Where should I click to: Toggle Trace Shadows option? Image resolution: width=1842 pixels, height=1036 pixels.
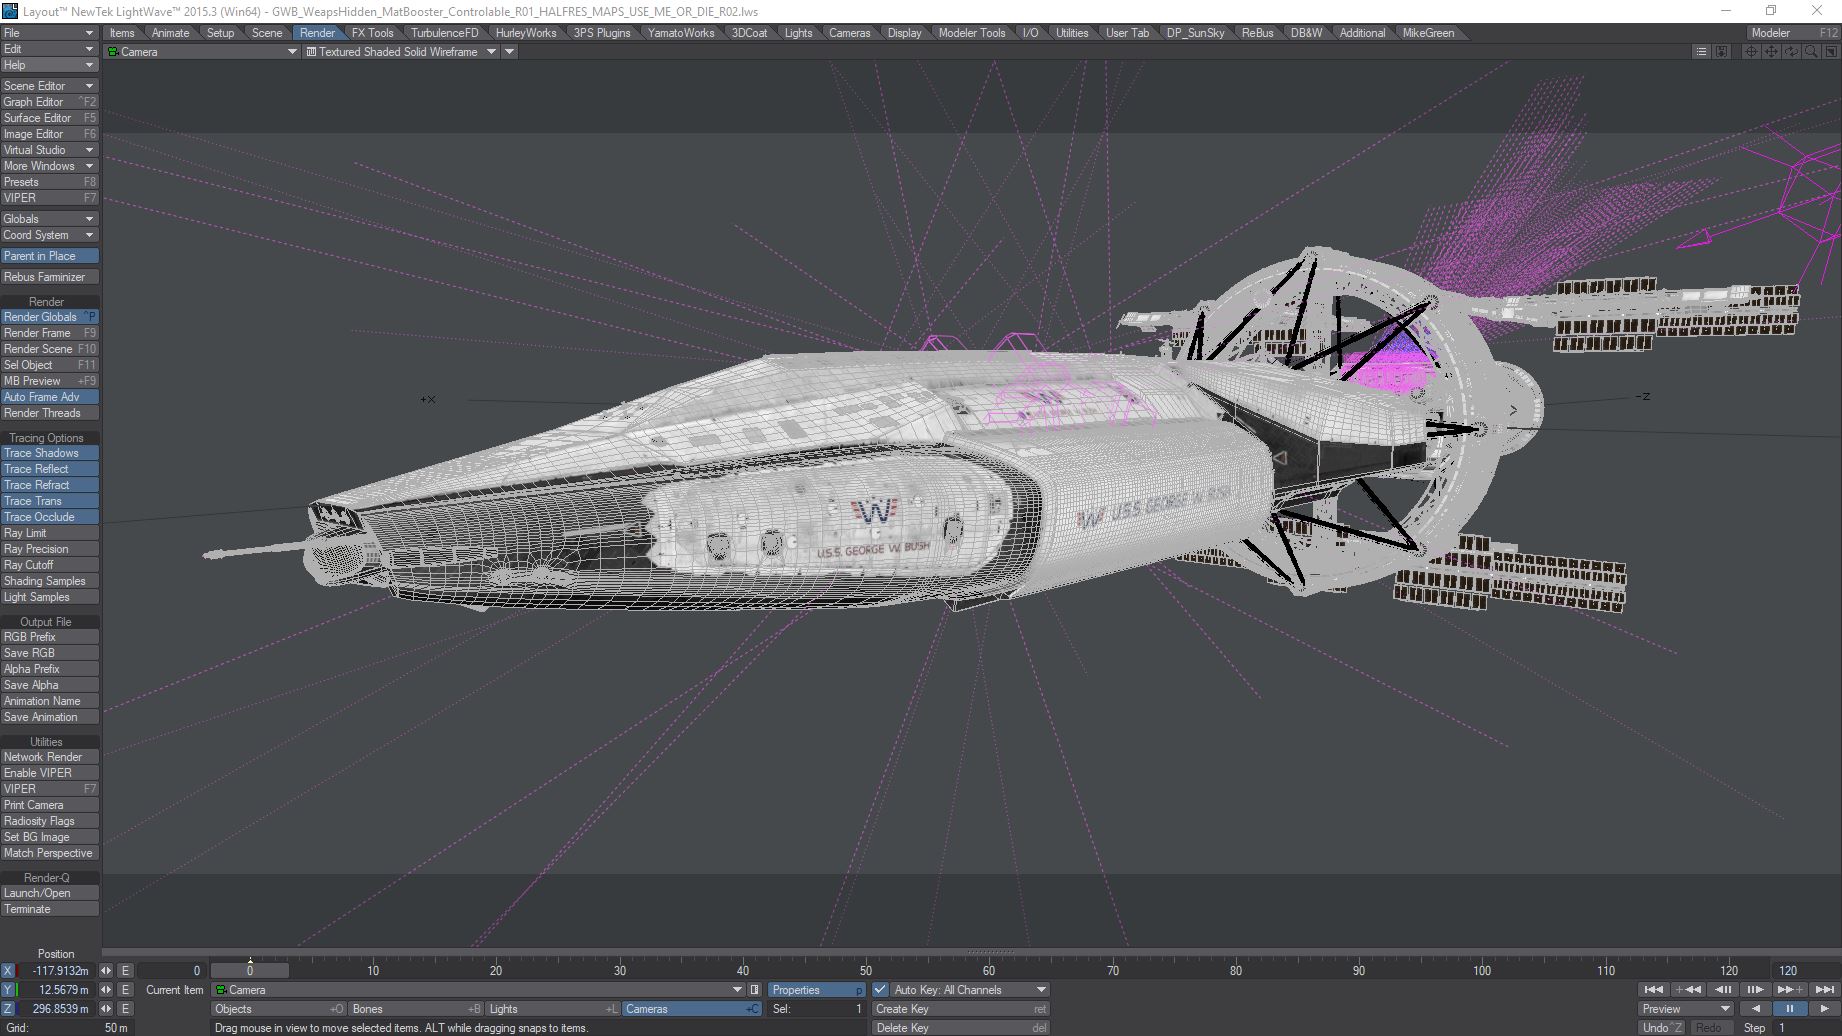click(49, 453)
